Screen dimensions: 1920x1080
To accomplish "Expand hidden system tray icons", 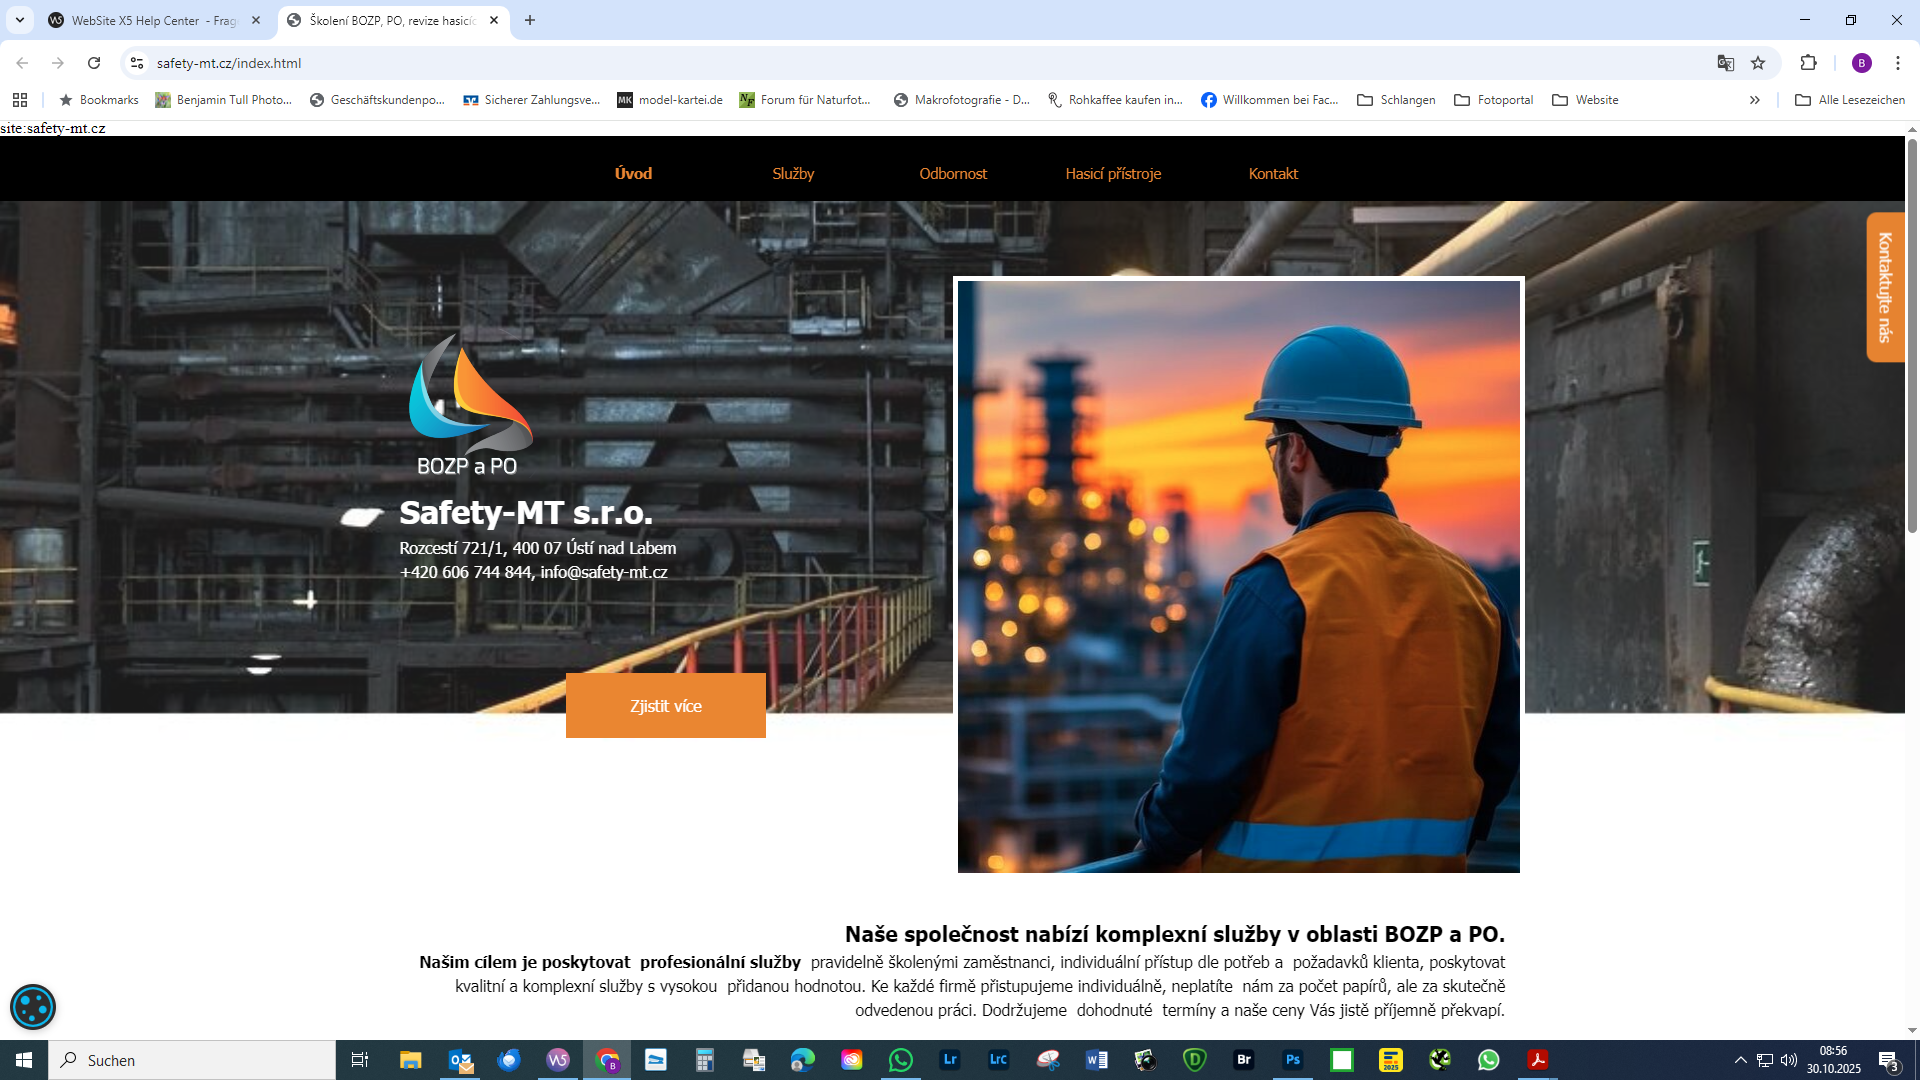I will point(1740,1060).
